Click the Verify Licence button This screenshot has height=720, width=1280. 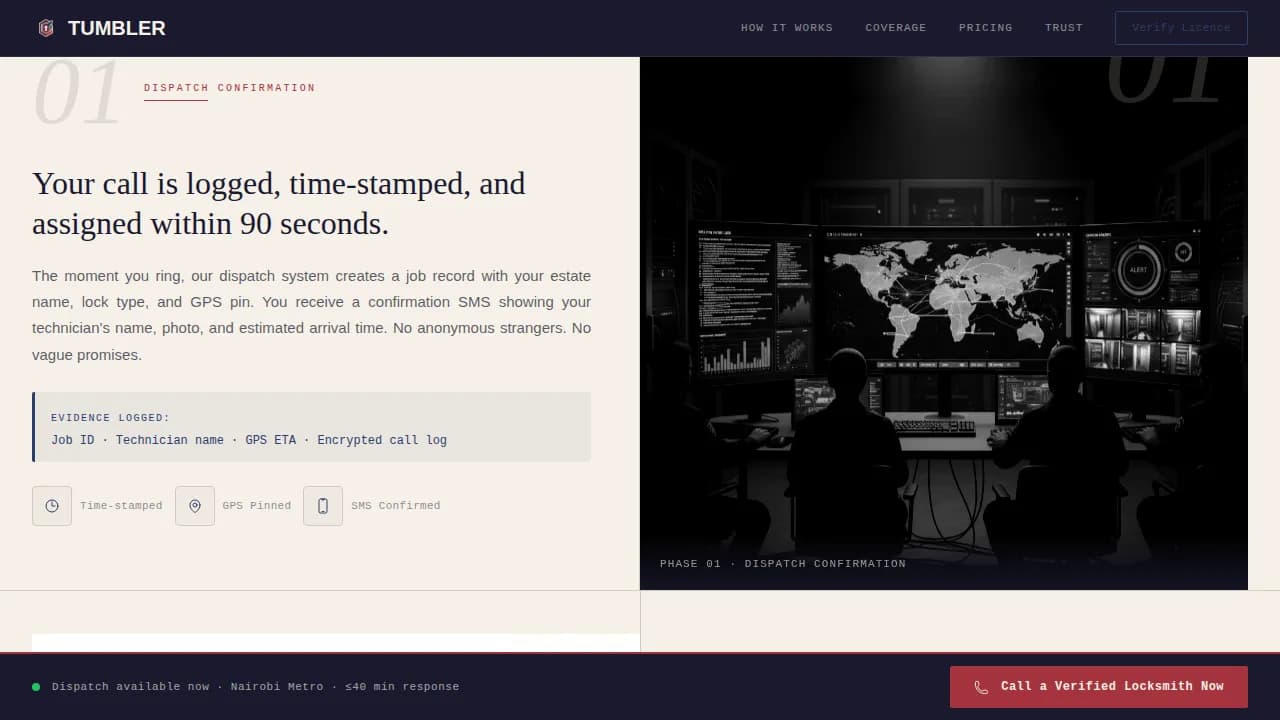[1181, 28]
